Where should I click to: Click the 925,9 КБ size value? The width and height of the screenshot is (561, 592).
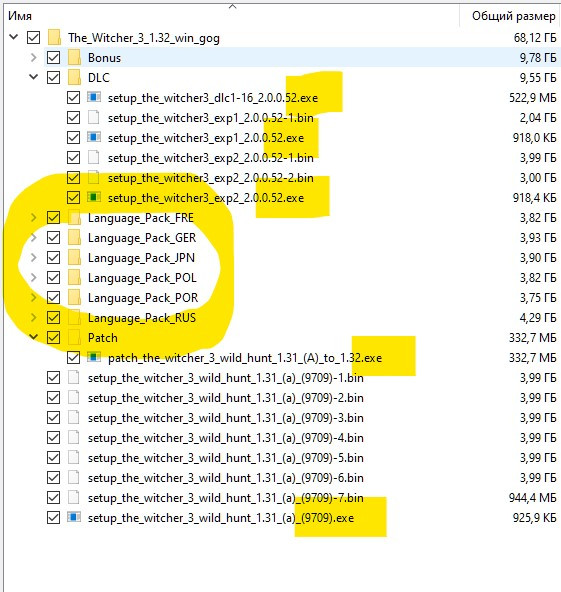pos(534,518)
